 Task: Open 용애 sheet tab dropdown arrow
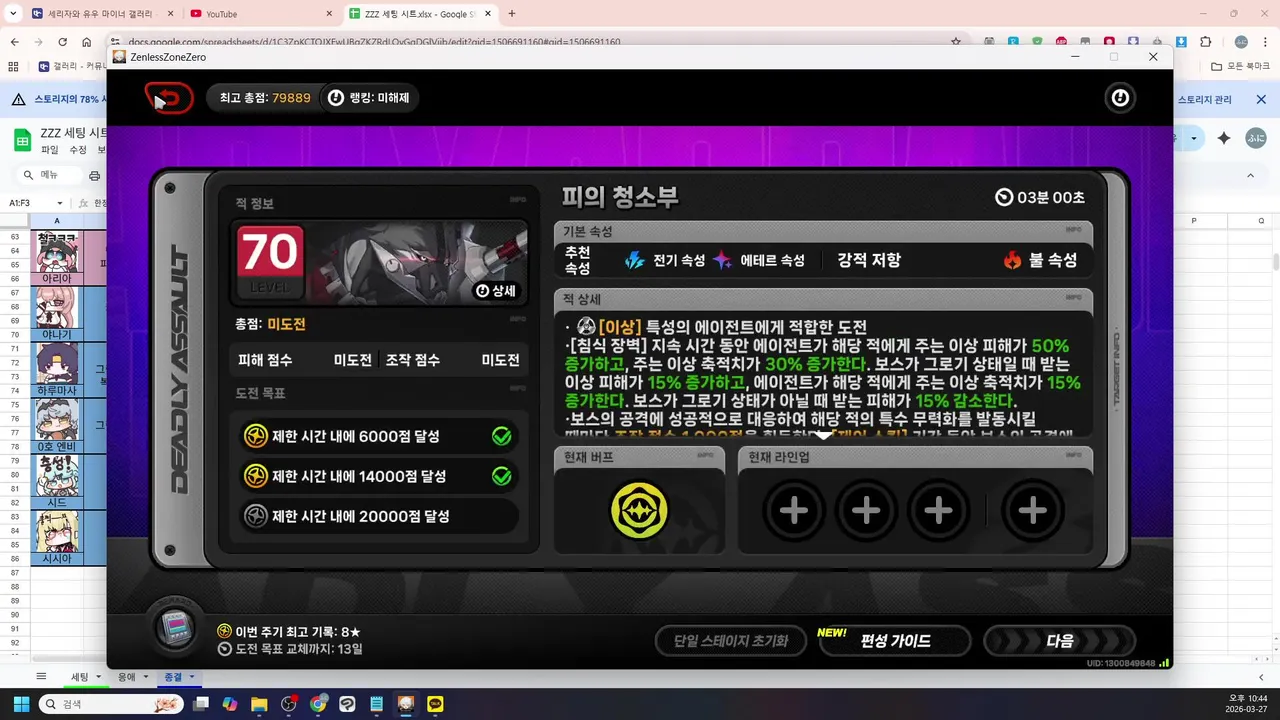pos(146,677)
